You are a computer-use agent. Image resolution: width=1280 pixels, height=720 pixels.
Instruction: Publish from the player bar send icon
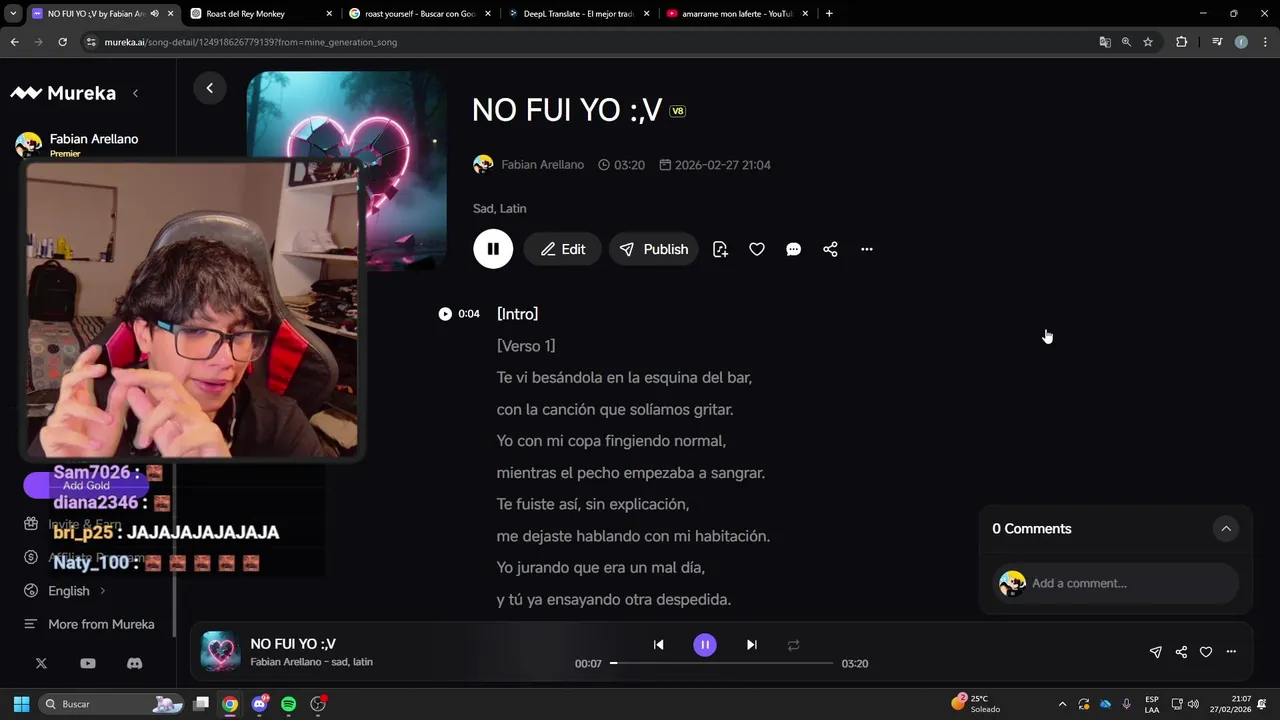point(1156,652)
